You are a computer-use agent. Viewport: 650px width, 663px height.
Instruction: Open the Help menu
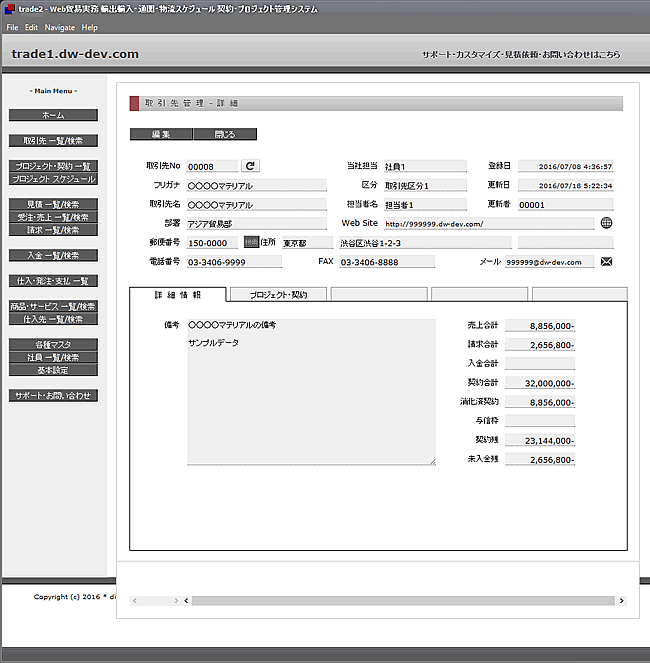pyautogui.click(x=90, y=27)
